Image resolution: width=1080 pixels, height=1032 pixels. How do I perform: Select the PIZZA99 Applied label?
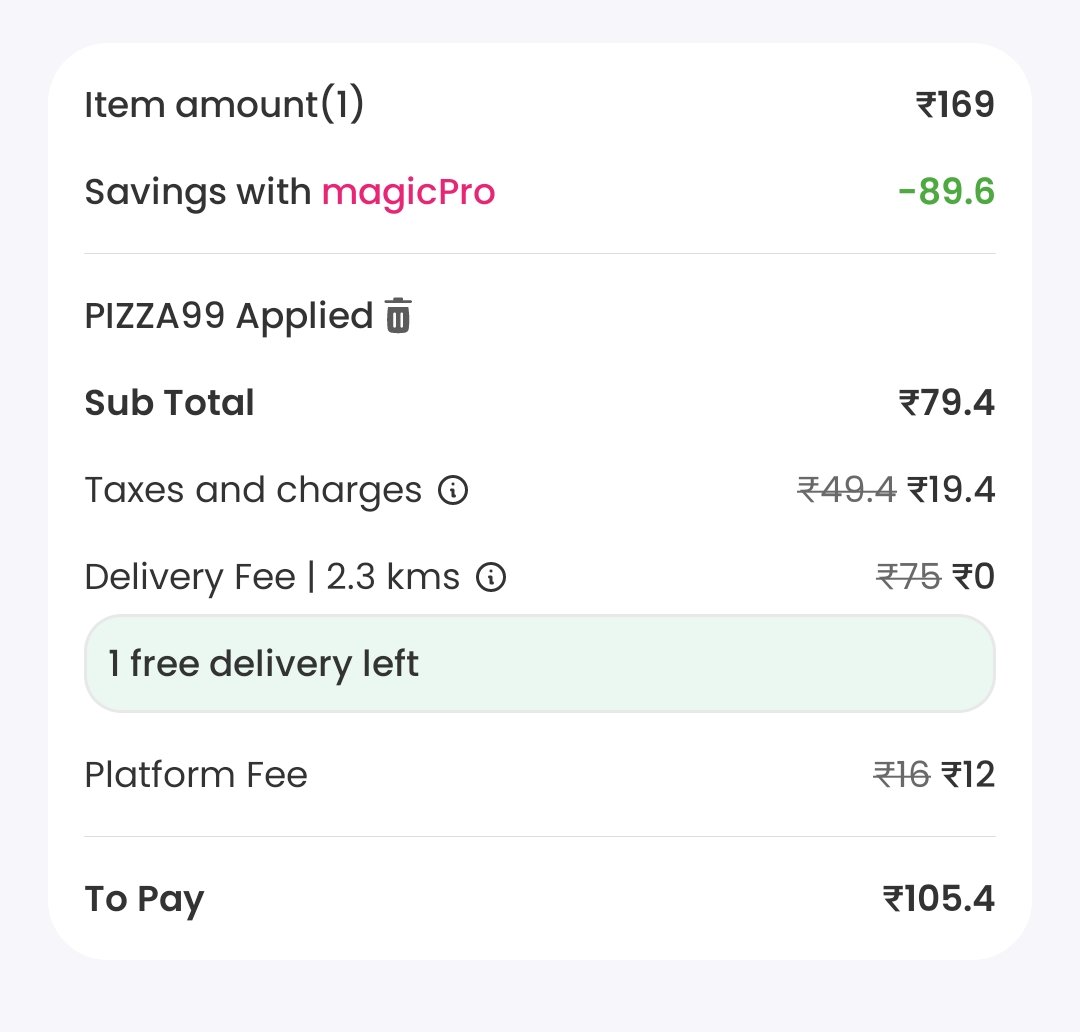229,316
